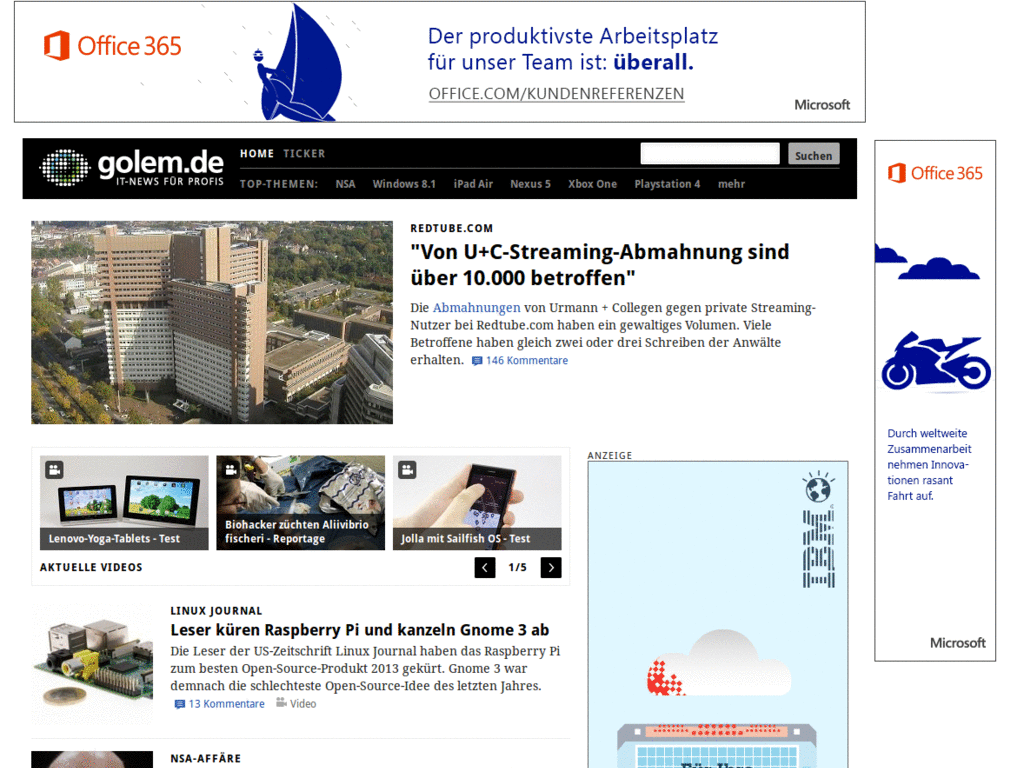Screen dimensions: 1024x768
Task: Open the 146 Kommentare link
Action: tap(527, 360)
